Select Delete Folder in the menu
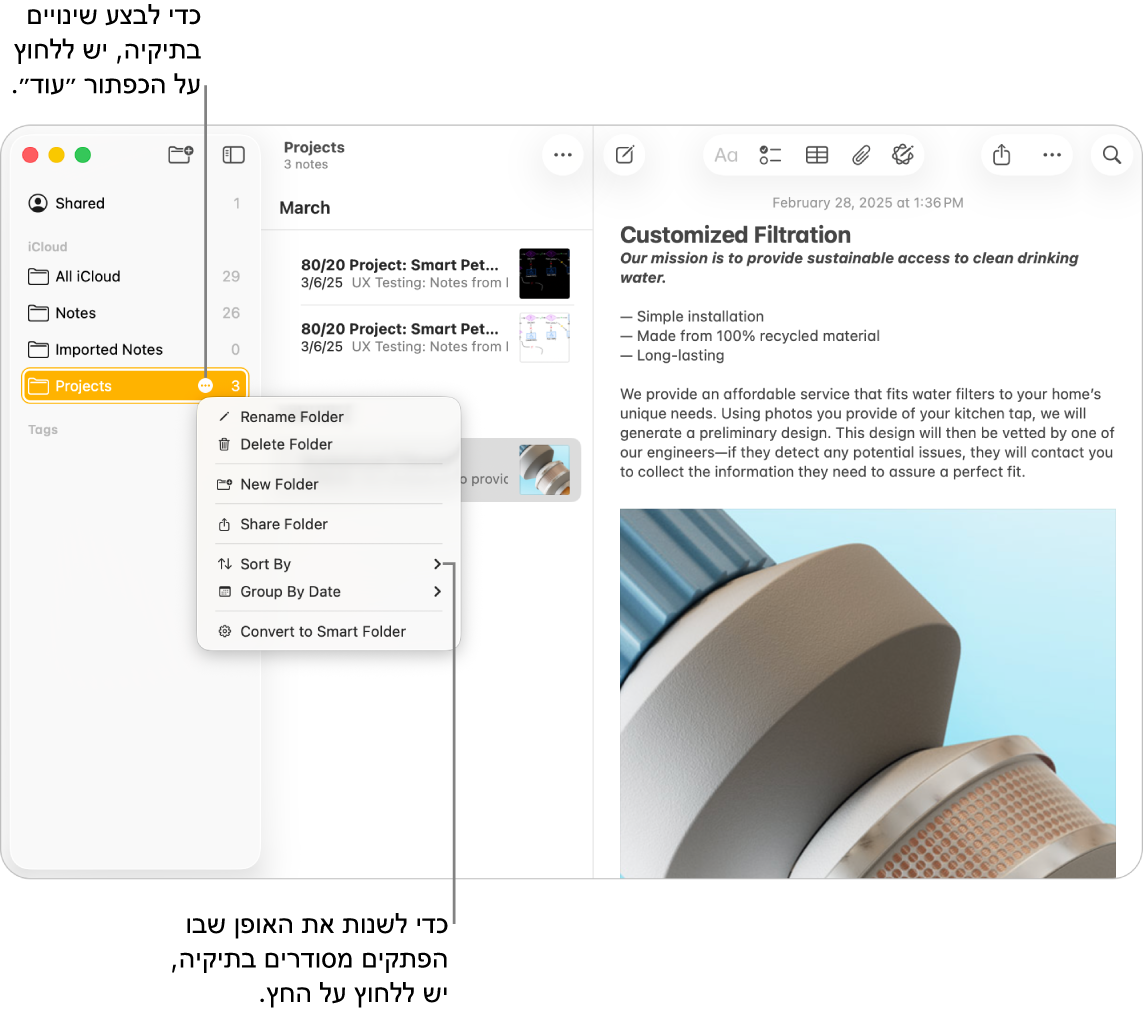This screenshot has width=1146, height=1011. coord(286,444)
